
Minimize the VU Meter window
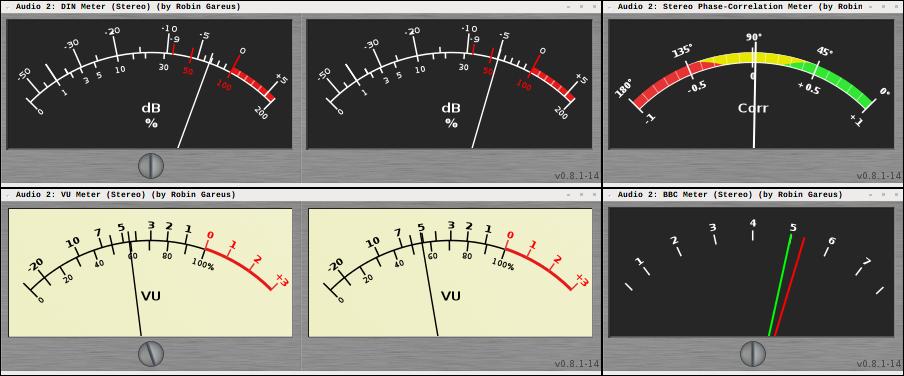[569, 195]
